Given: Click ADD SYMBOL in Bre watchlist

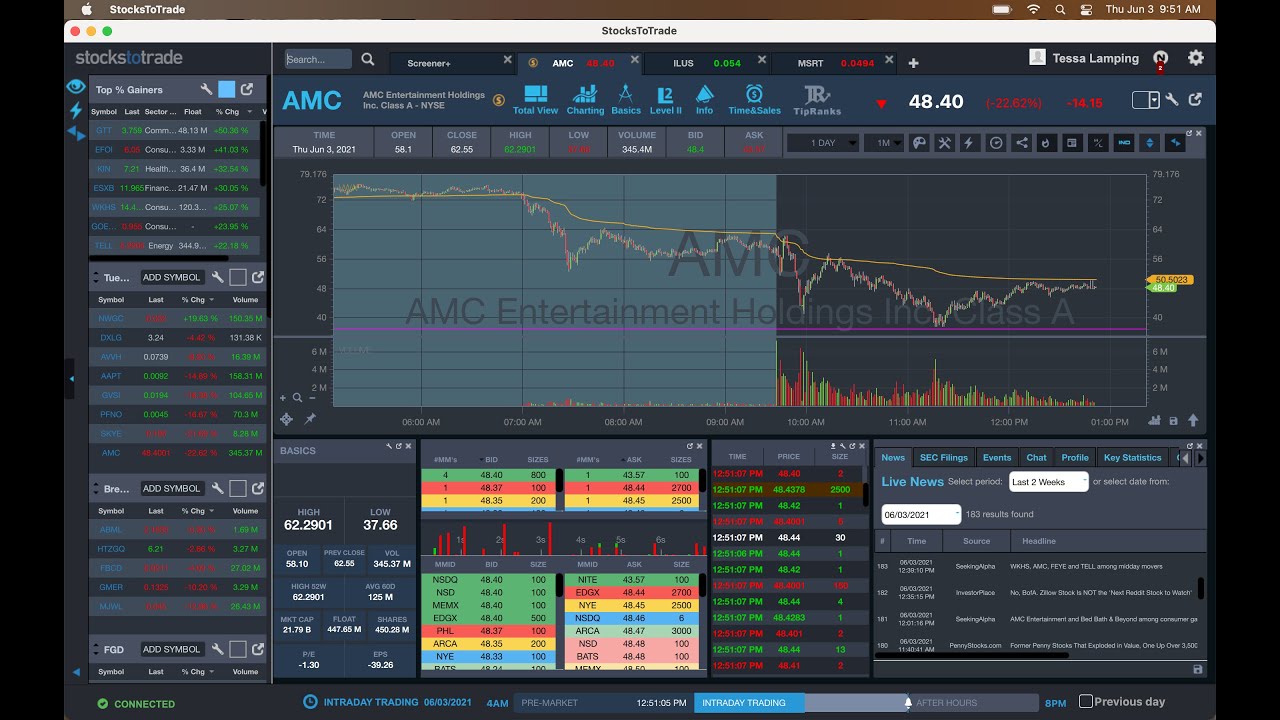Looking at the screenshot, I should click(x=172, y=488).
